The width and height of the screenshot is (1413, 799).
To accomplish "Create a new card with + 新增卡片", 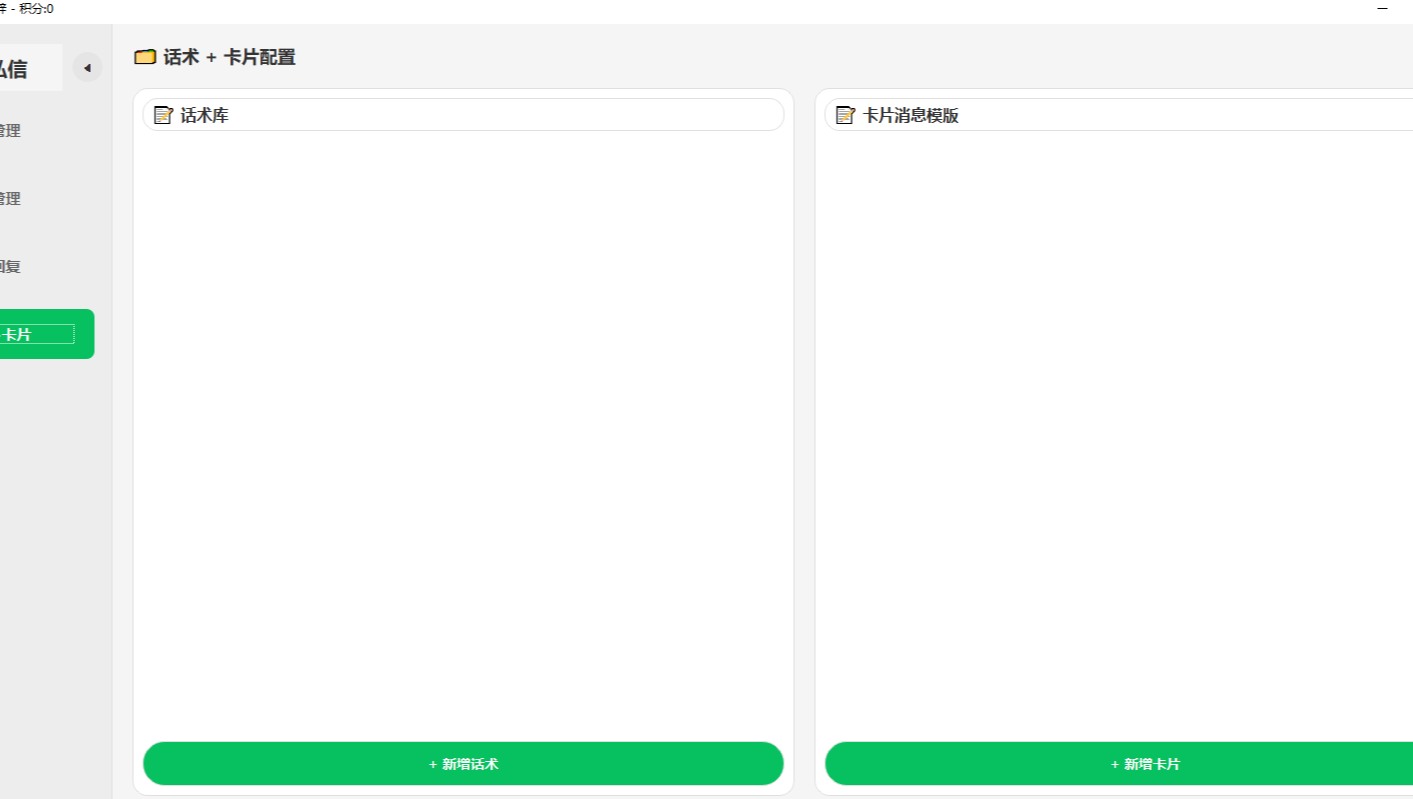I will coord(1119,764).
